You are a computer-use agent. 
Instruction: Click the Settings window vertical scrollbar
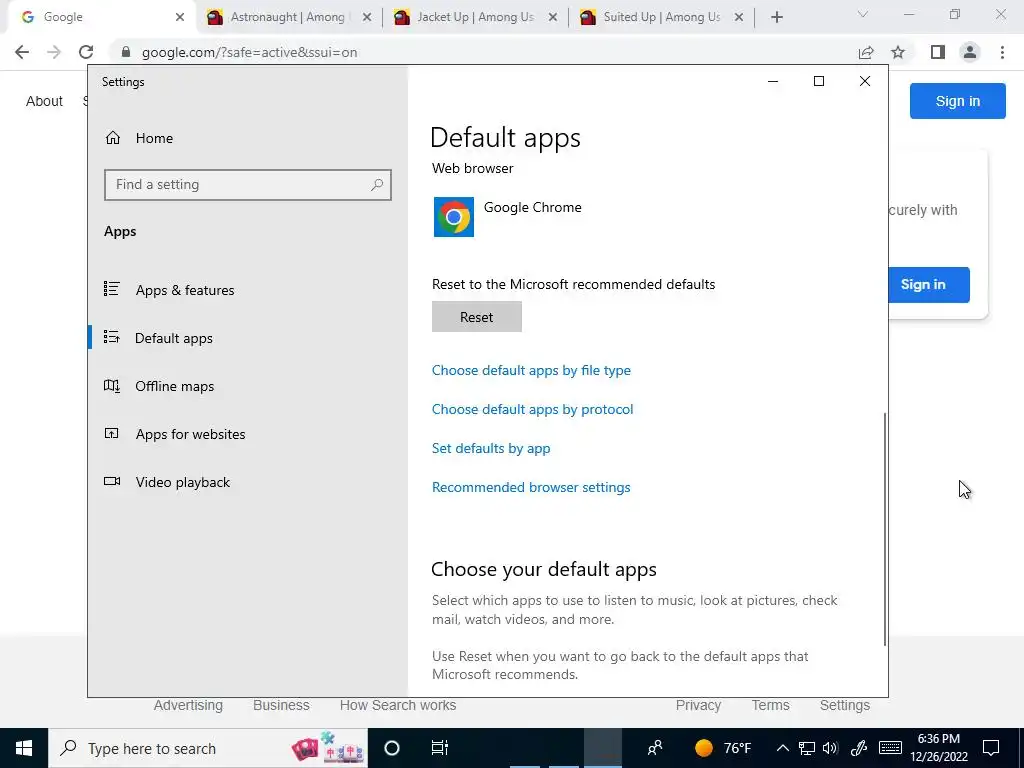click(885, 529)
